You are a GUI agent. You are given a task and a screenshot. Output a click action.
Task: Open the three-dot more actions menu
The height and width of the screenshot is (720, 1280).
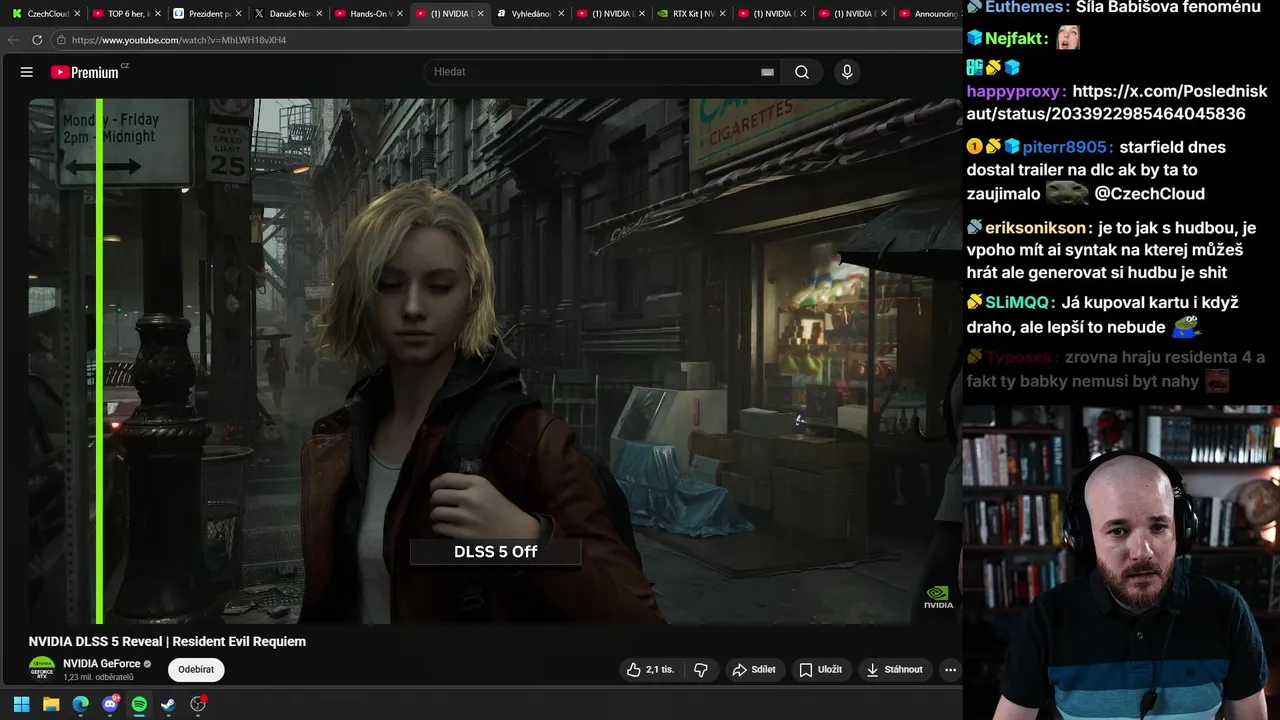(x=950, y=670)
